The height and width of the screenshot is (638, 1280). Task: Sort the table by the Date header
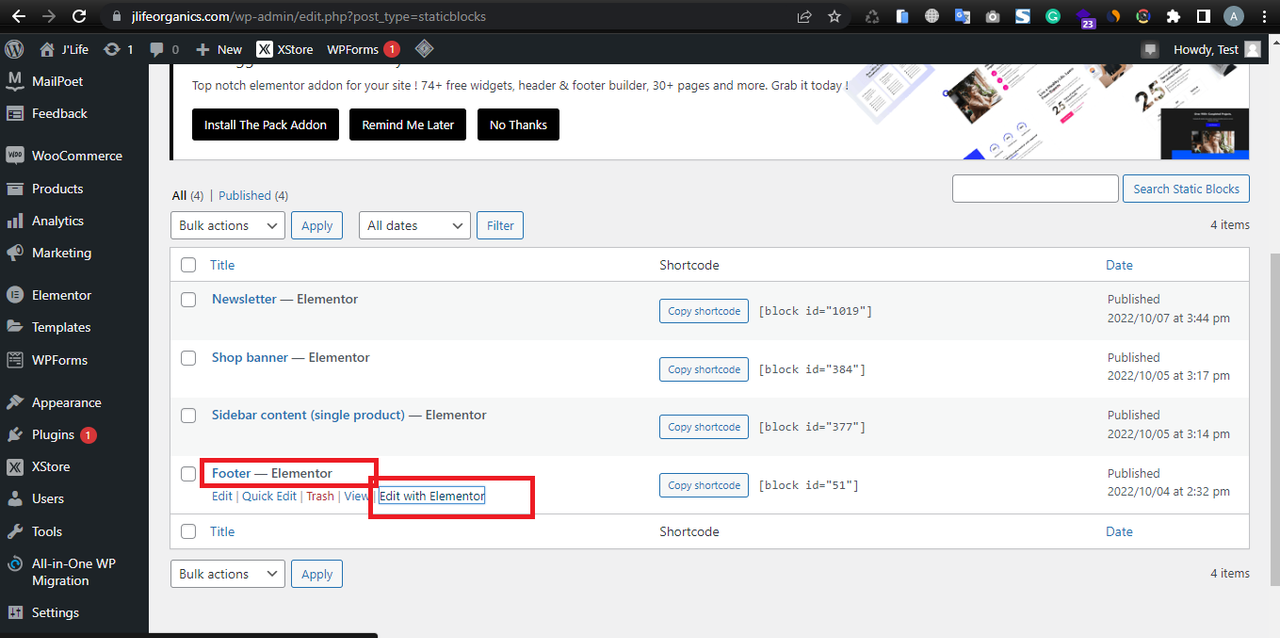pyautogui.click(x=1119, y=265)
